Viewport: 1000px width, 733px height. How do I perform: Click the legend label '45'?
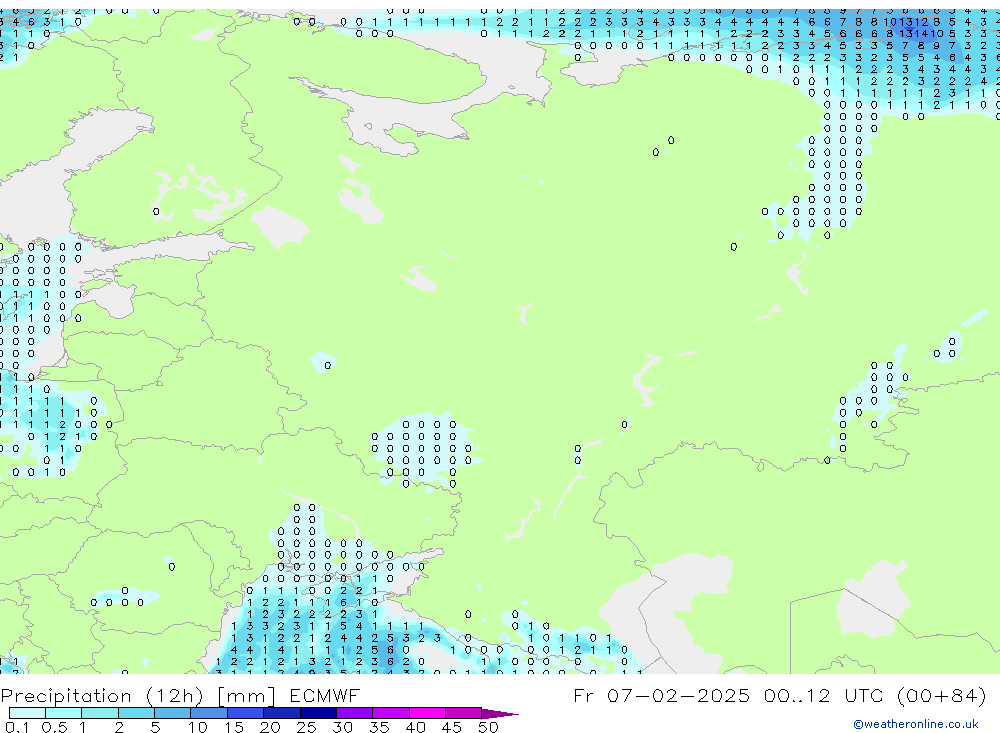[x=452, y=727]
